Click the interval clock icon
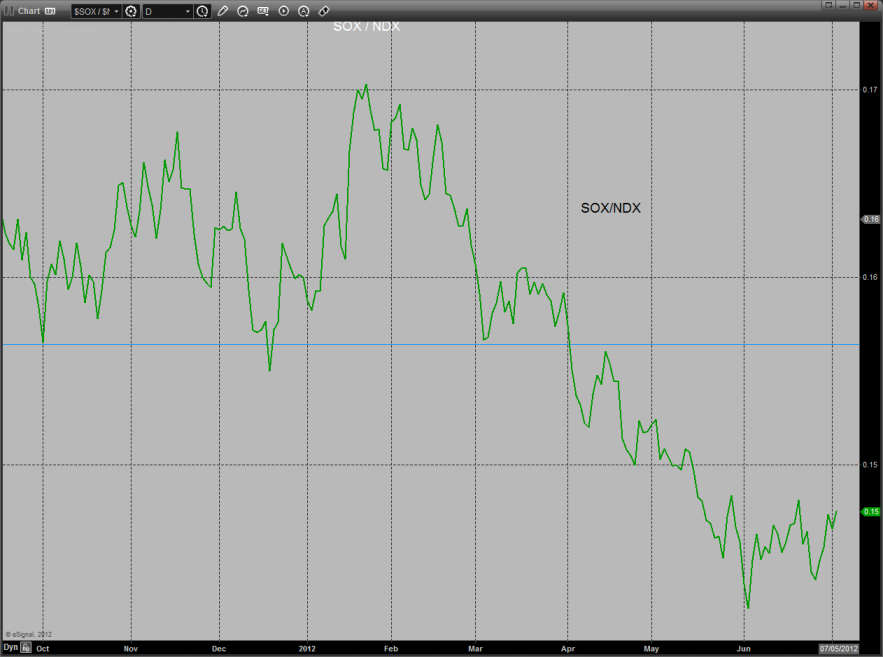883x657 pixels. coord(203,11)
